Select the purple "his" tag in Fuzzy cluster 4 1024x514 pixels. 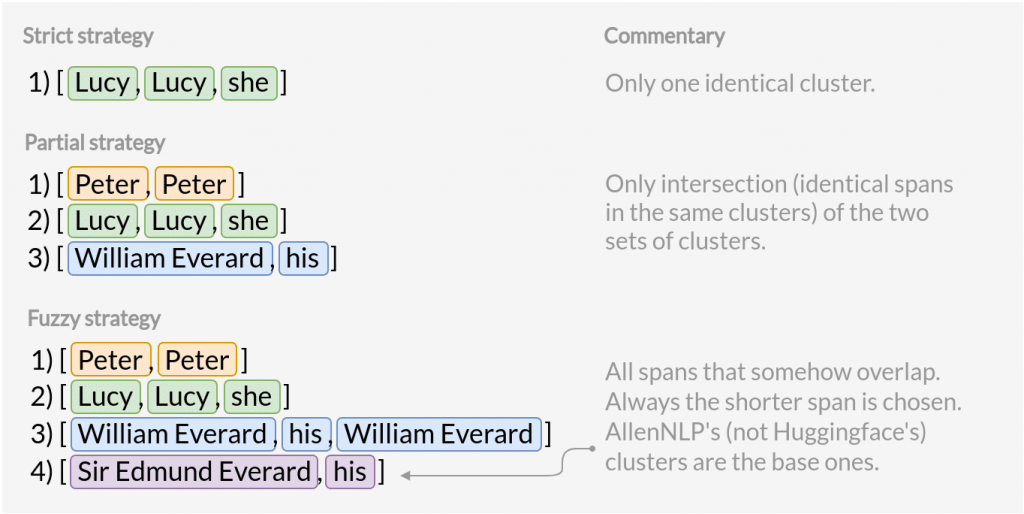(x=350, y=472)
